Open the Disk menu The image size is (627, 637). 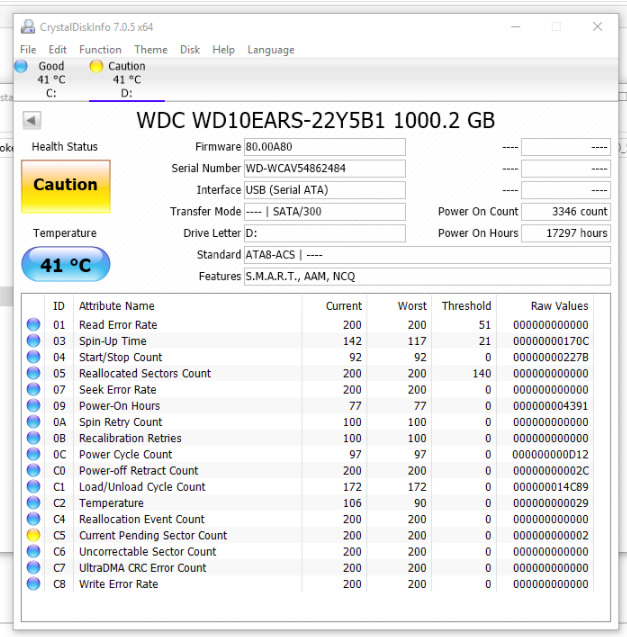190,50
